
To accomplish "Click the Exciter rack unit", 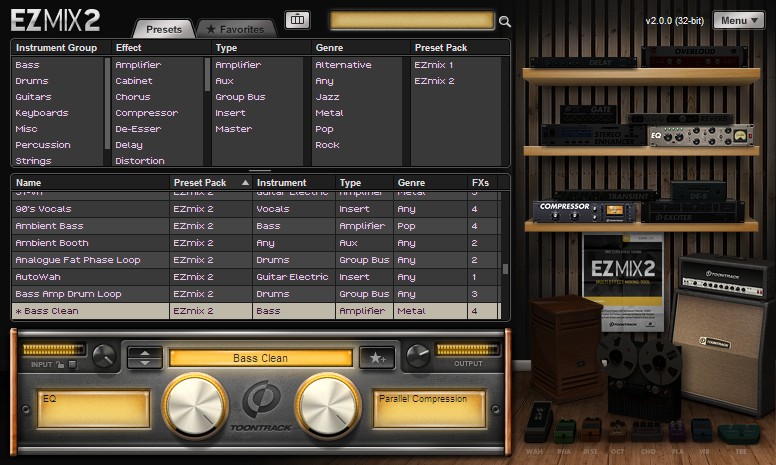I will tap(693, 212).
